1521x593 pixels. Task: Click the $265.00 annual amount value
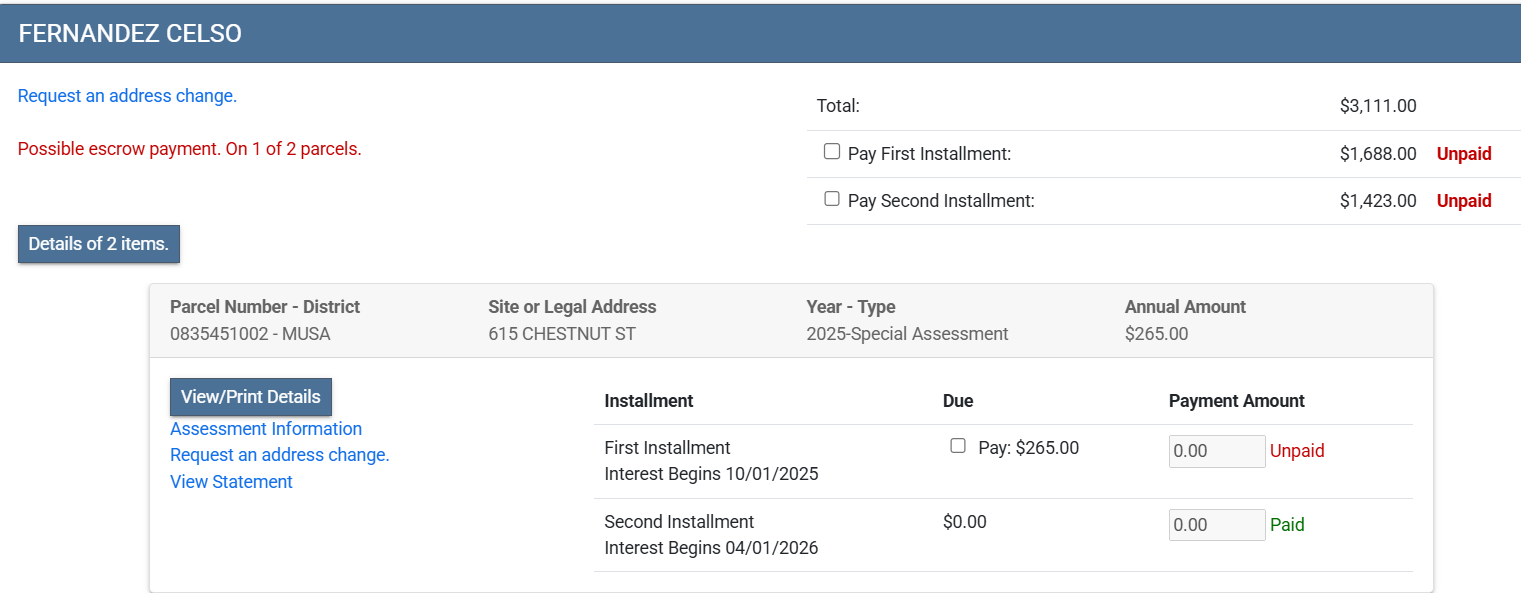pos(1156,334)
